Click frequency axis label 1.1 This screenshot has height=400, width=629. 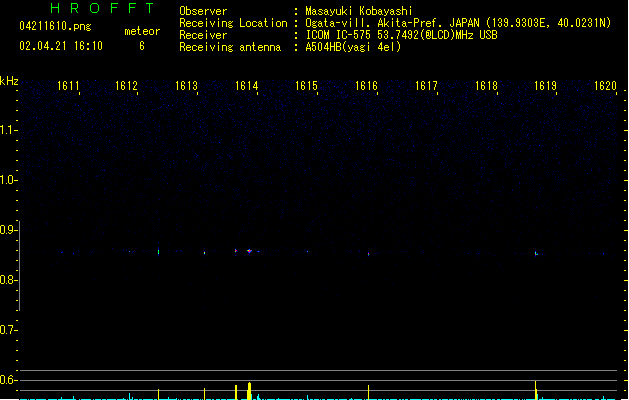pyautogui.click(x=8, y=130)
